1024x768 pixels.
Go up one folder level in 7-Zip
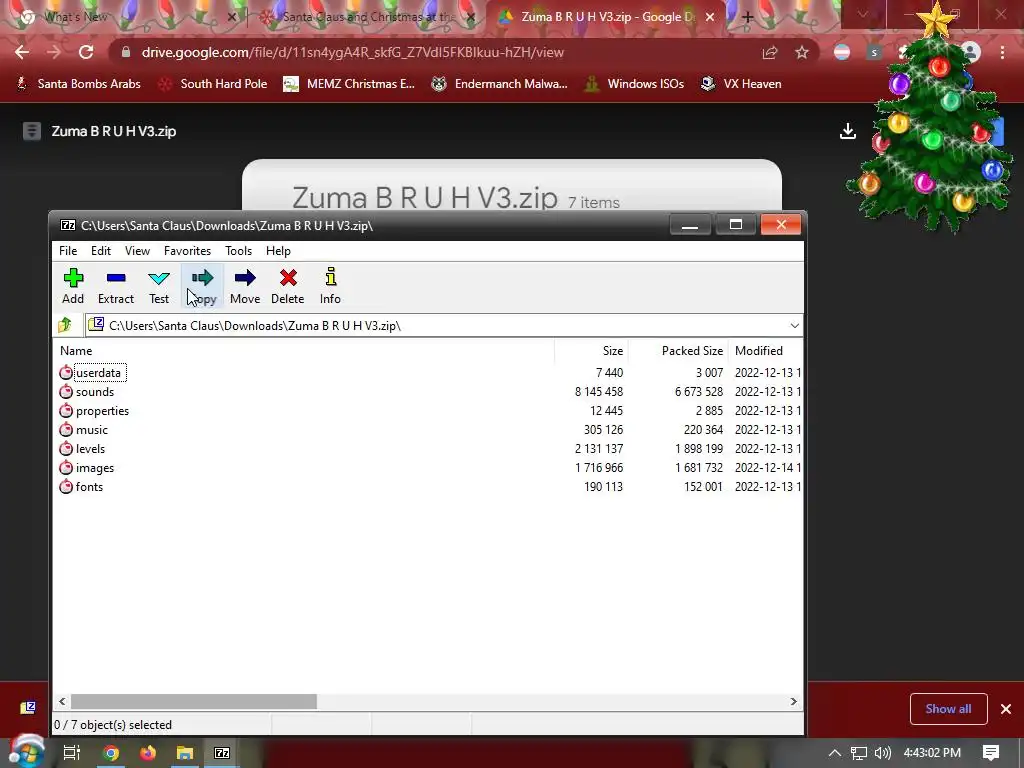tap(65, 325)
